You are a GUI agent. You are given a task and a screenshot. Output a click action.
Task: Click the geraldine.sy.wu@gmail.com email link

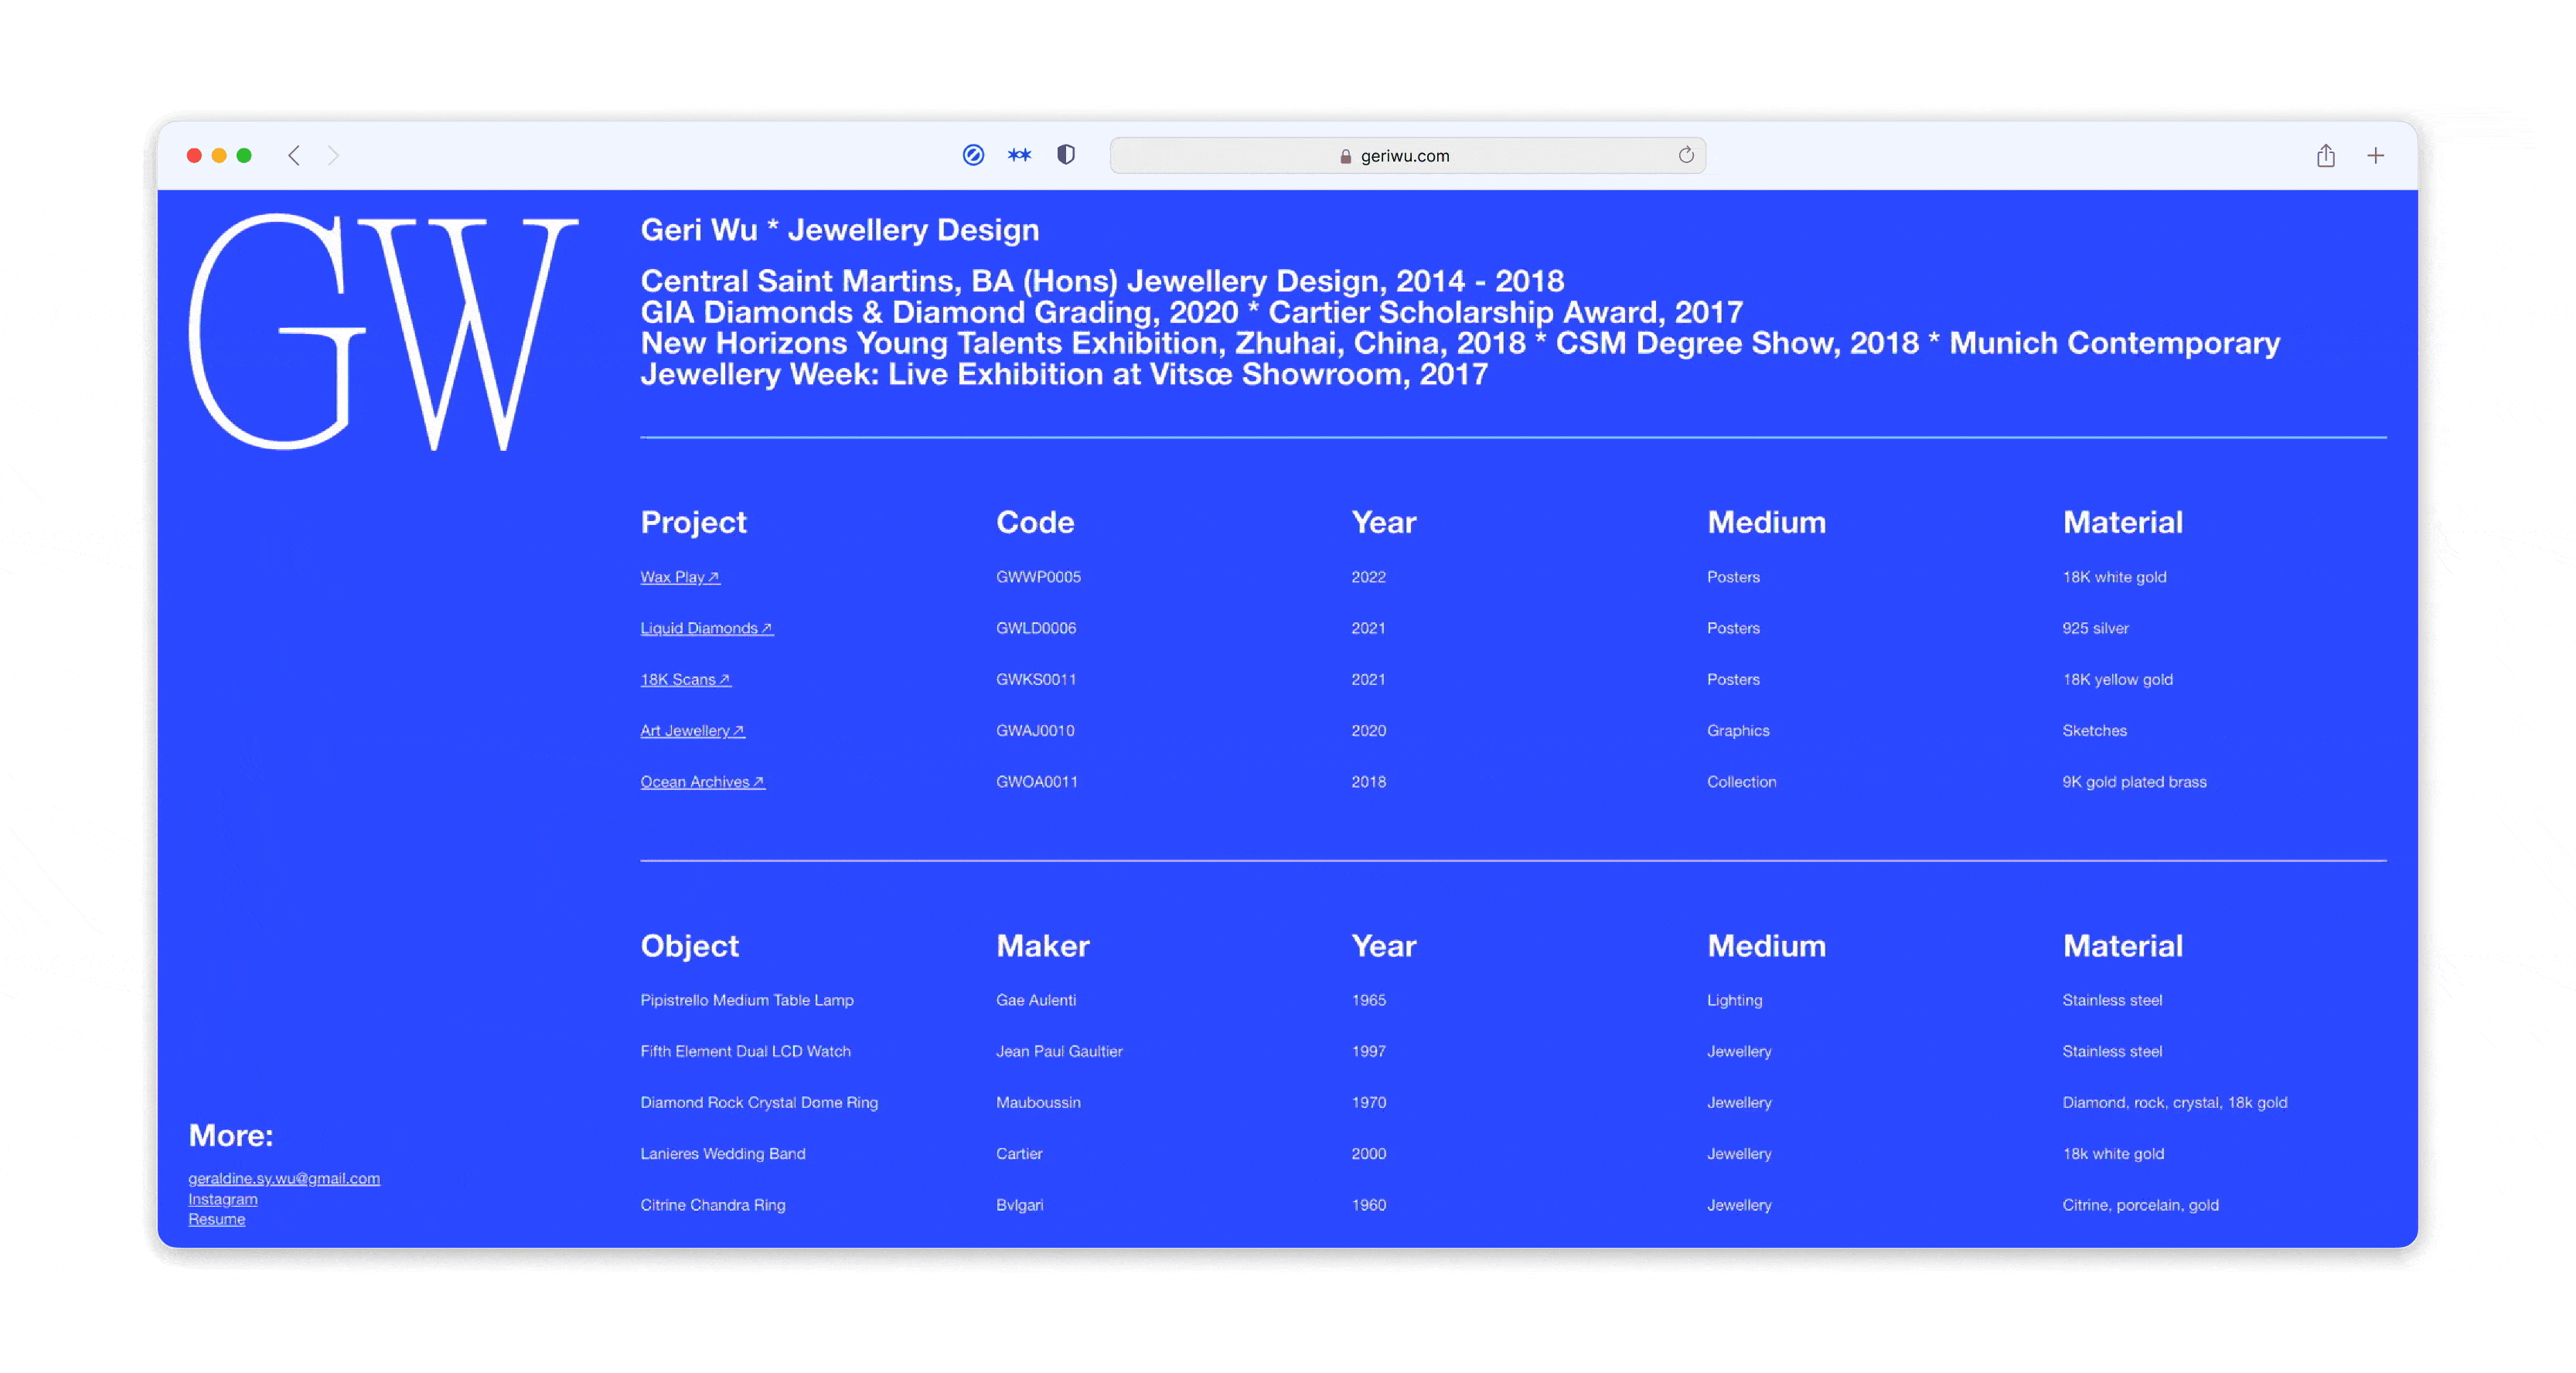point(284,1178)
